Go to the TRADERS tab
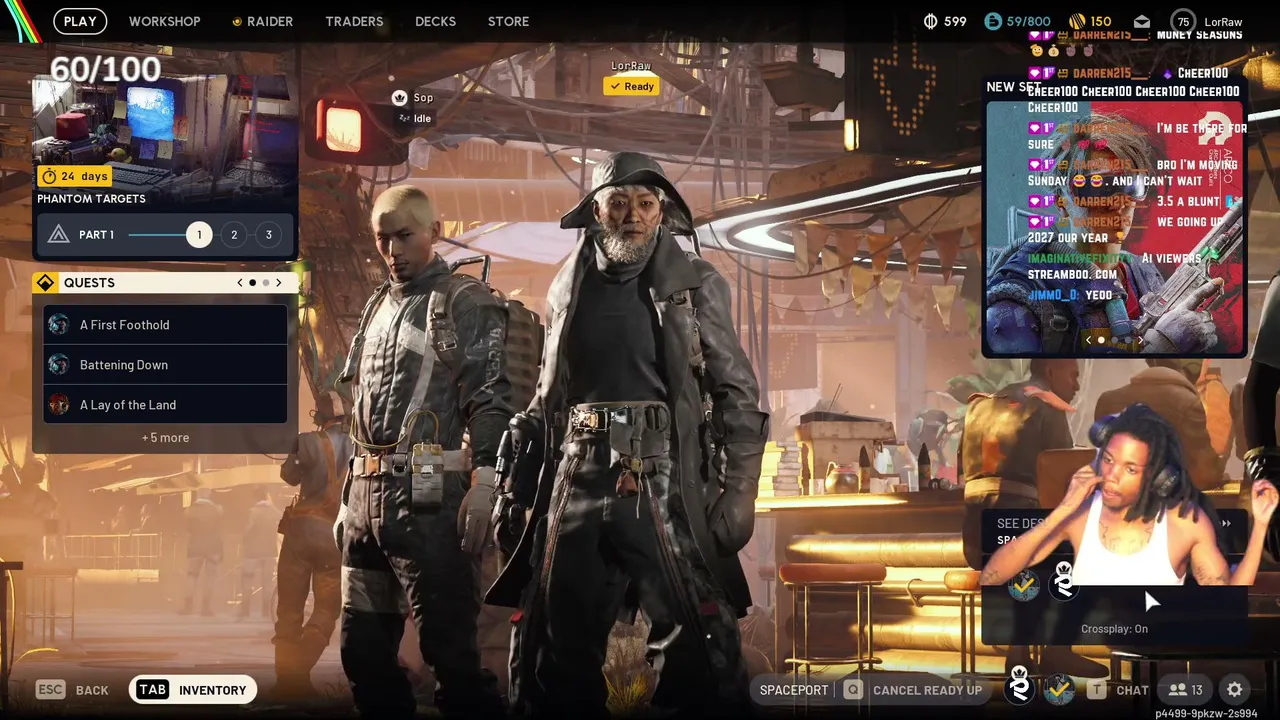 (x=354, y=21)
